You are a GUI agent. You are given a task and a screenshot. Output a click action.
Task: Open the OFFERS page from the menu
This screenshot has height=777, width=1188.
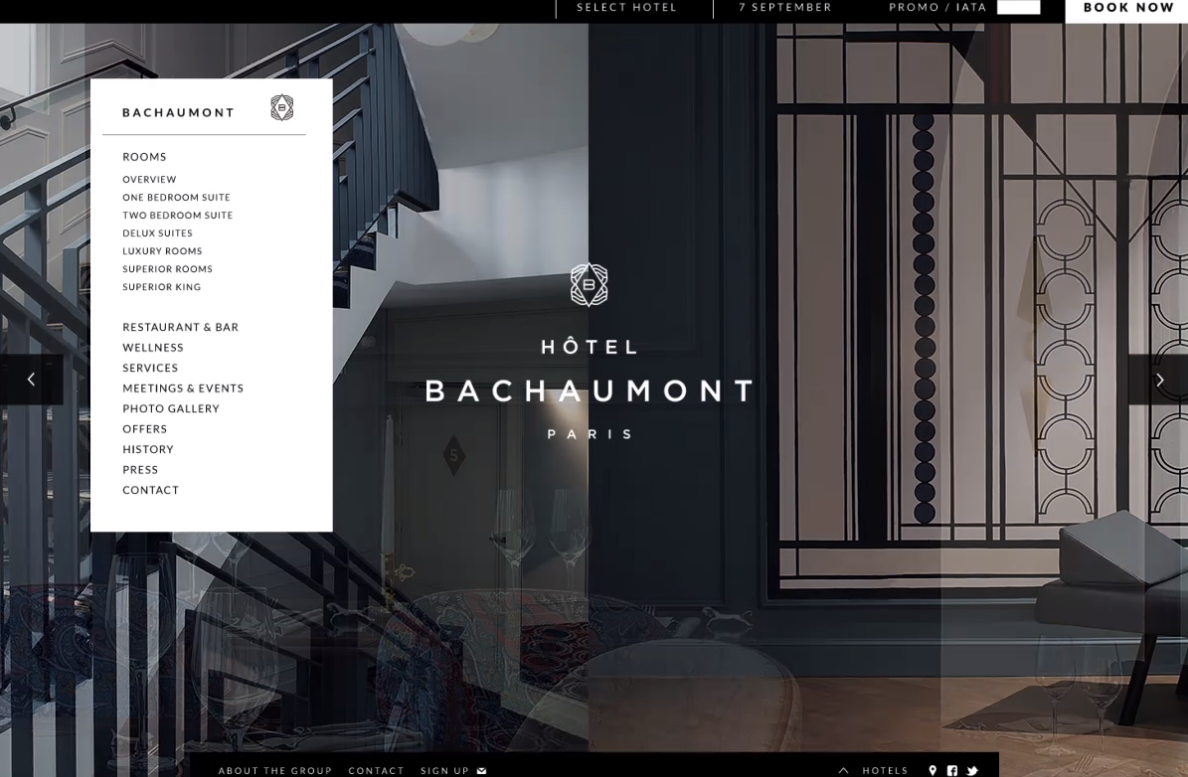[144, 429]
